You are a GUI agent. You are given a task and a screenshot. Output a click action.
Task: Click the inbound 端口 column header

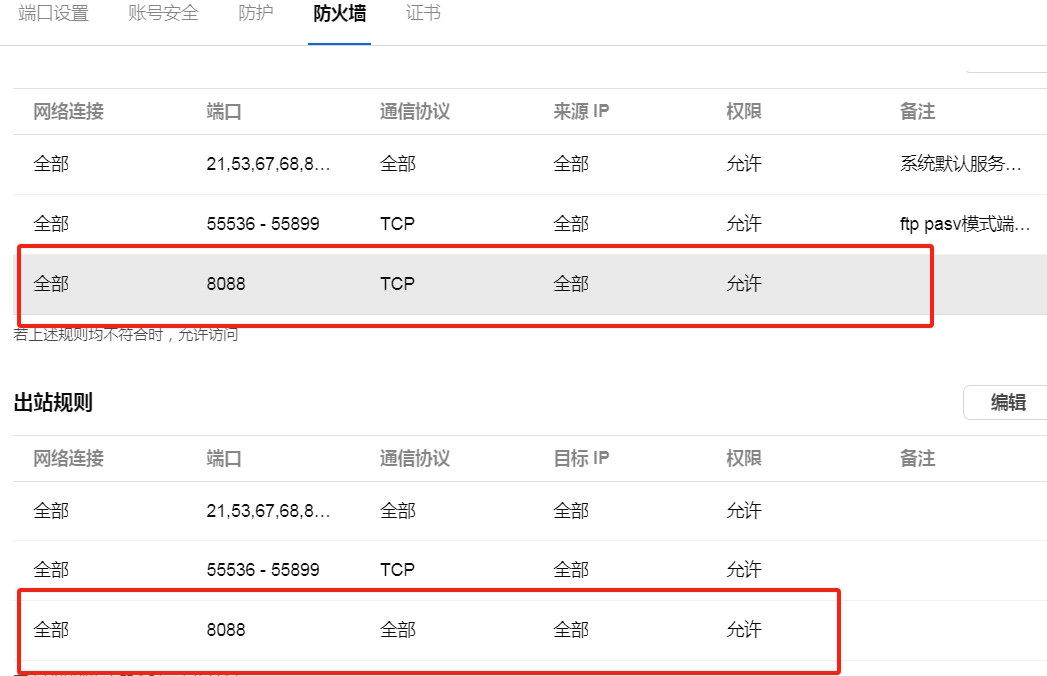224,112
